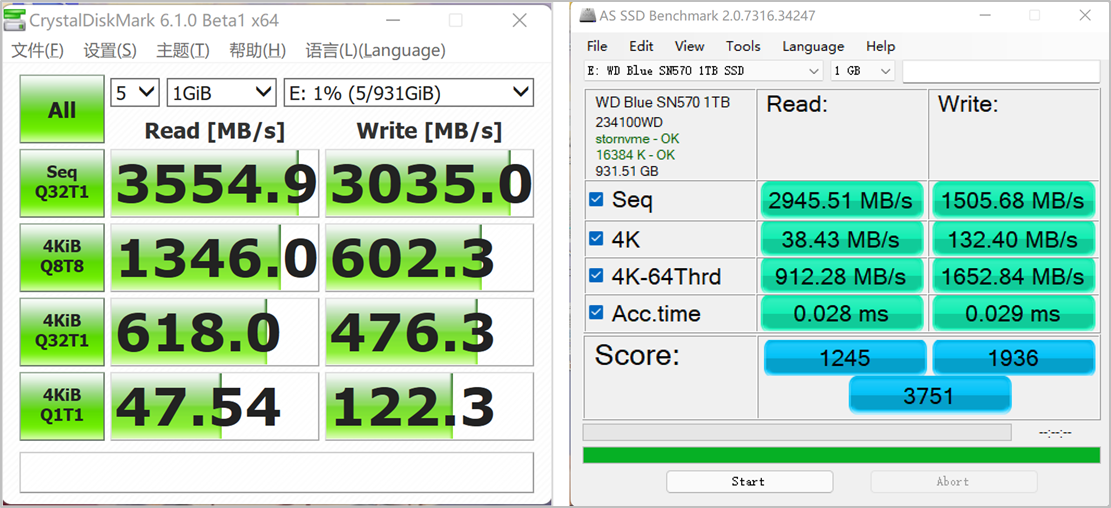This screenshot has height=508, width=1111.
Task: Click the AS SSD Seq read 2945.51 MB/s
Action: 841,201
